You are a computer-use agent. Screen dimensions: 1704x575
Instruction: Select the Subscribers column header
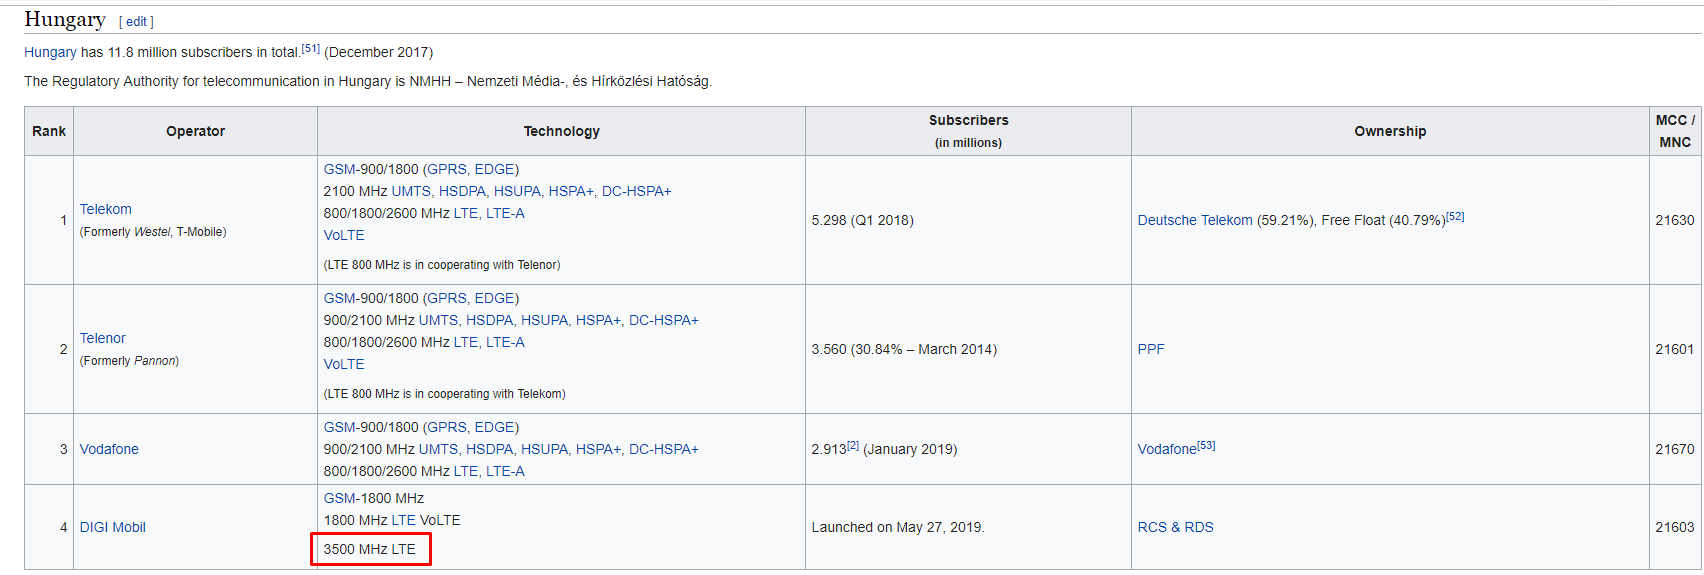[x=969, y=131]
